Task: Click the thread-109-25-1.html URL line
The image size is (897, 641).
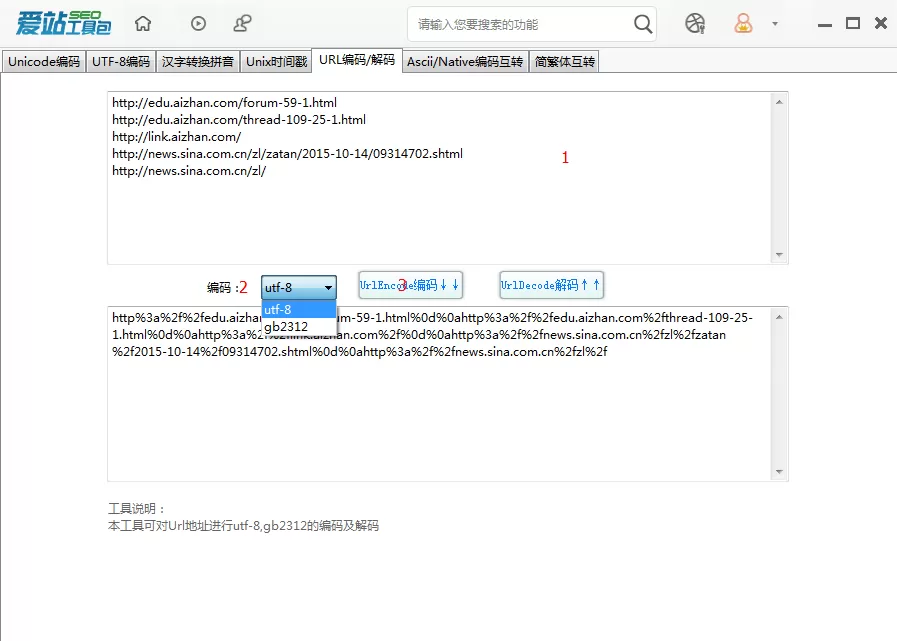Action: 239,120
